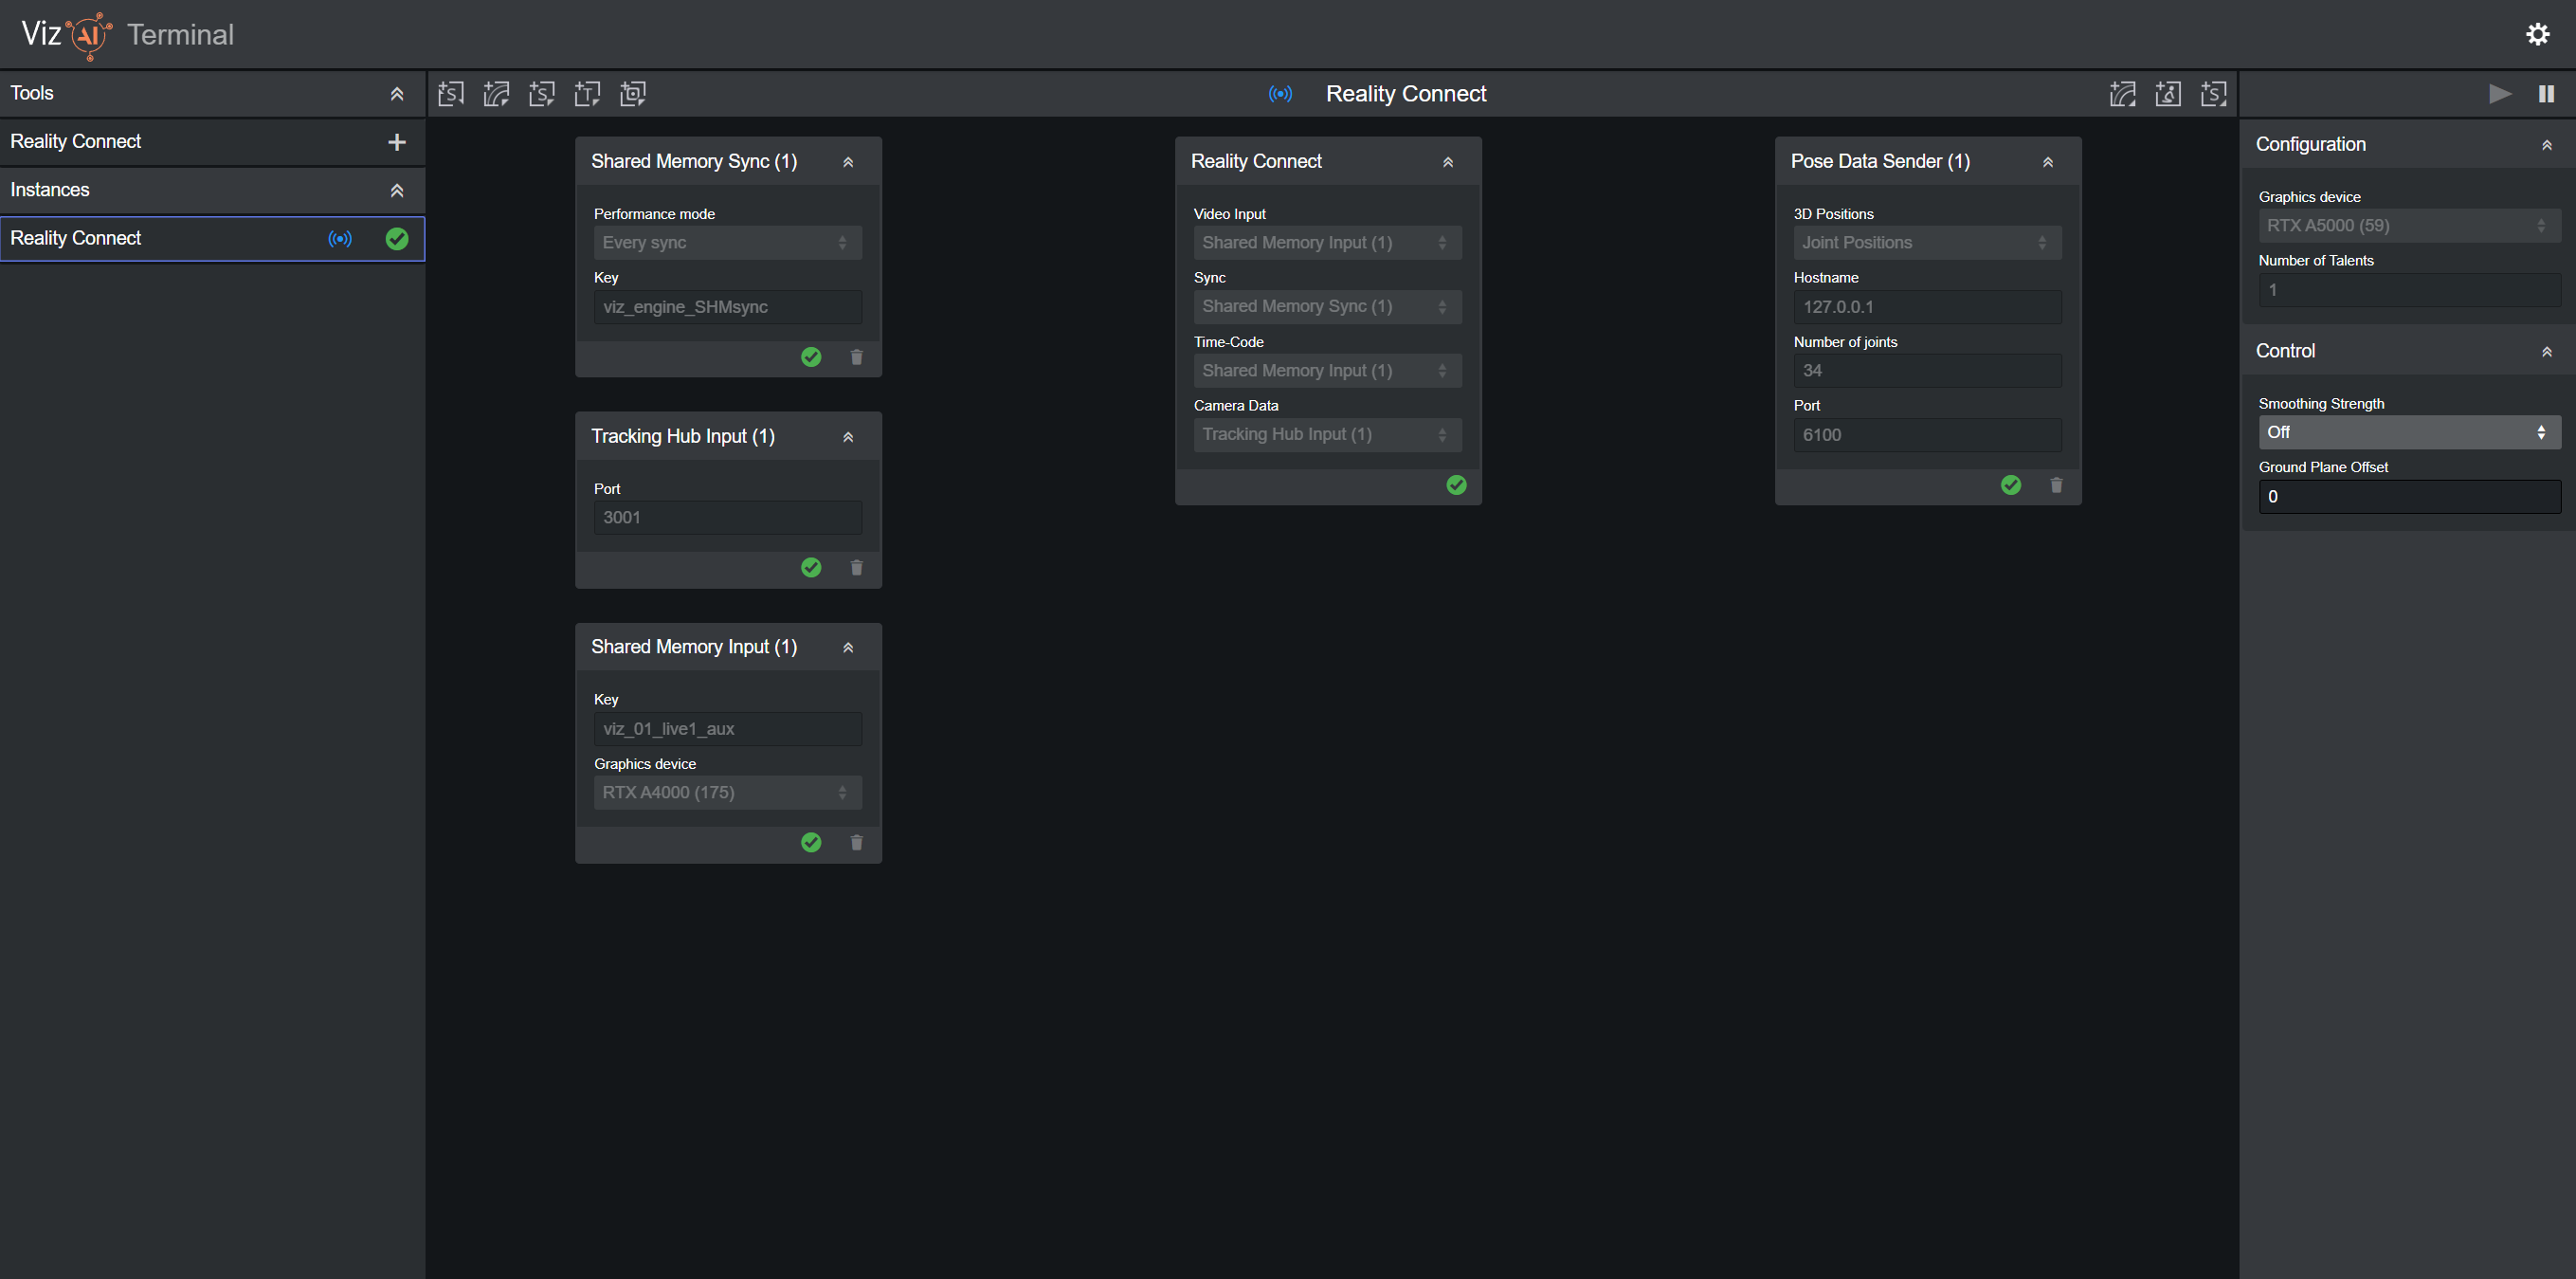Click the add-T icon in toolbar
The height and width of the screenshot is (1279, 2576).
pos(588,94)
